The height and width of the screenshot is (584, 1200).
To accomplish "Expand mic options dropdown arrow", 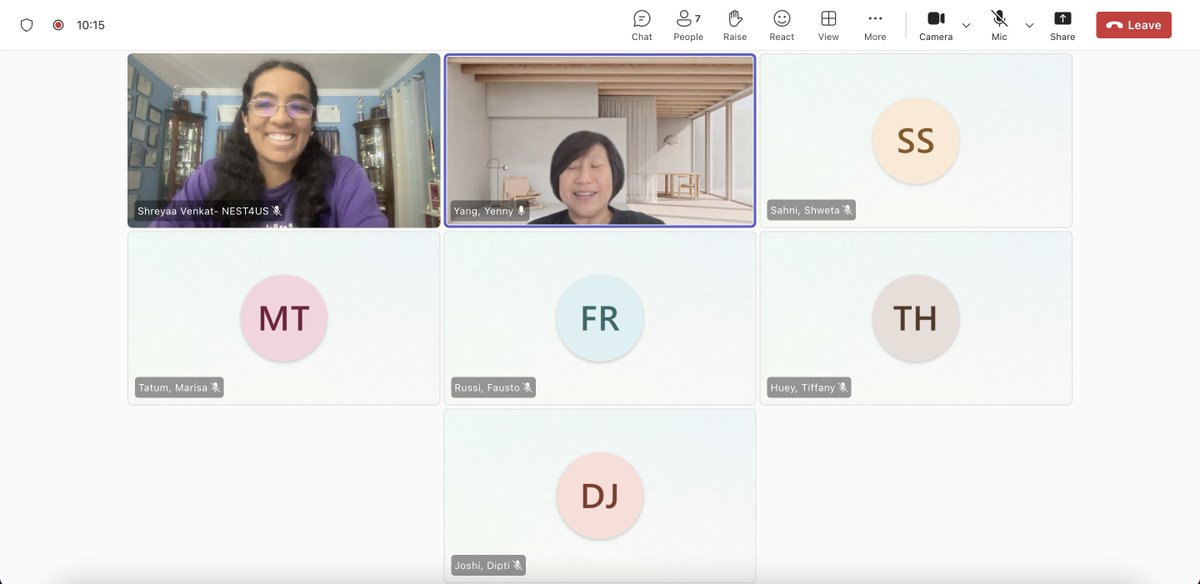I will click(x=1029, y=25).
